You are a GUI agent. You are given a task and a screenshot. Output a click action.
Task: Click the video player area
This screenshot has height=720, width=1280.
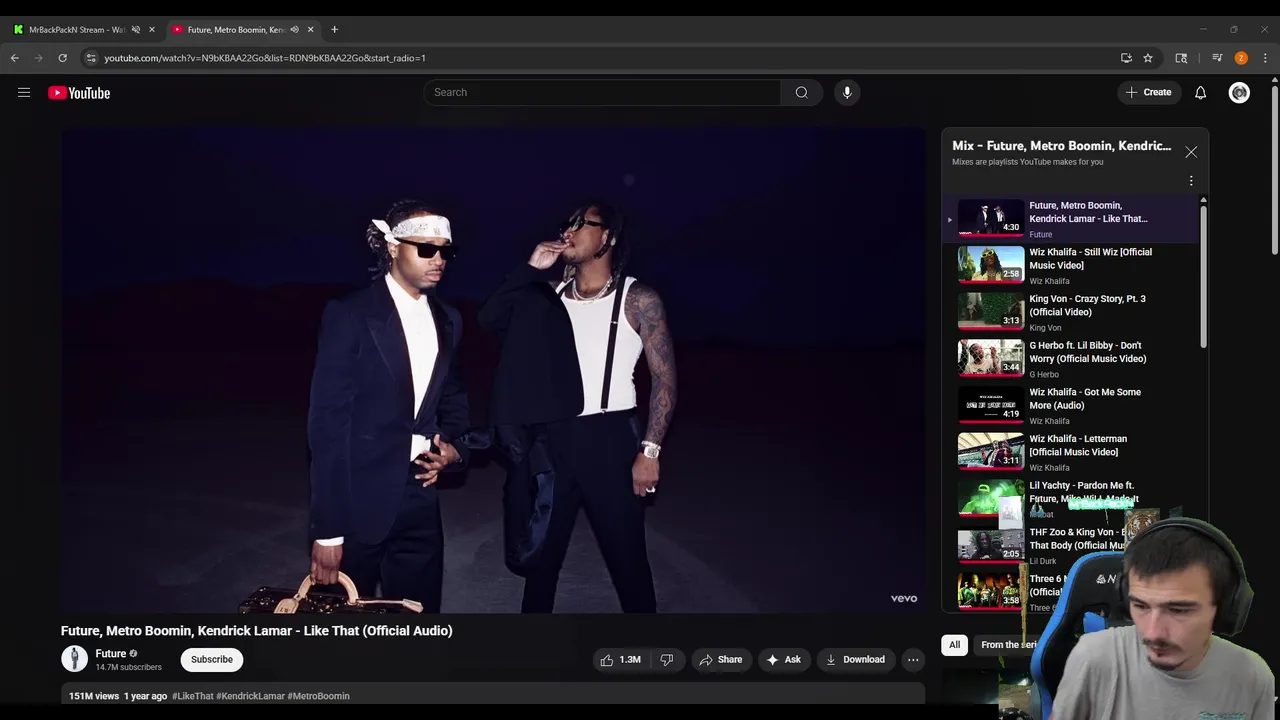tap(493, 370)
